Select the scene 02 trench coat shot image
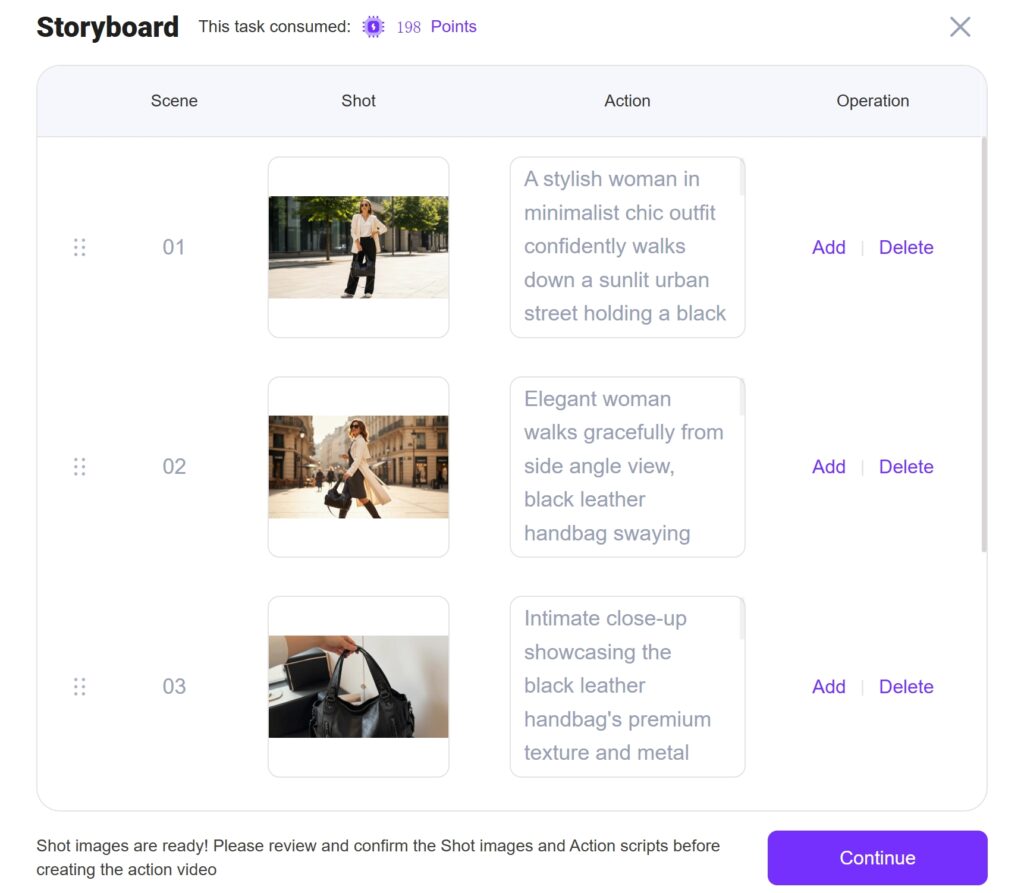This screenshot has width=1024, height=893. [x=358, y=467]
